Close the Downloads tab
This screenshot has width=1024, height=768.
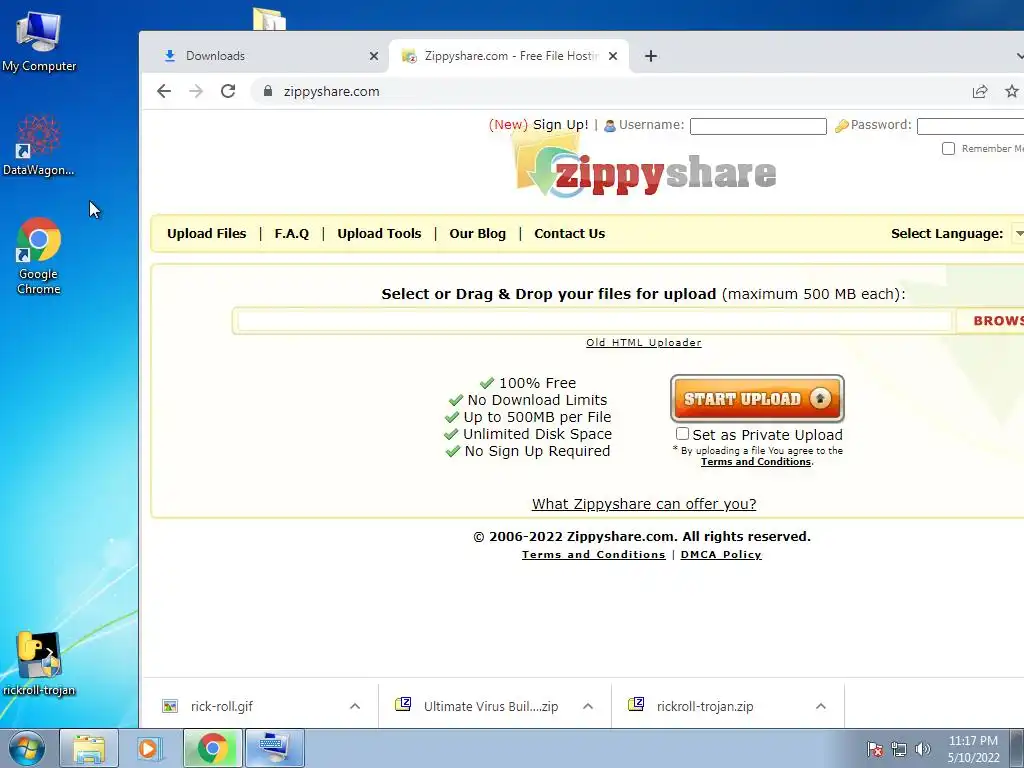pos(374,56)
